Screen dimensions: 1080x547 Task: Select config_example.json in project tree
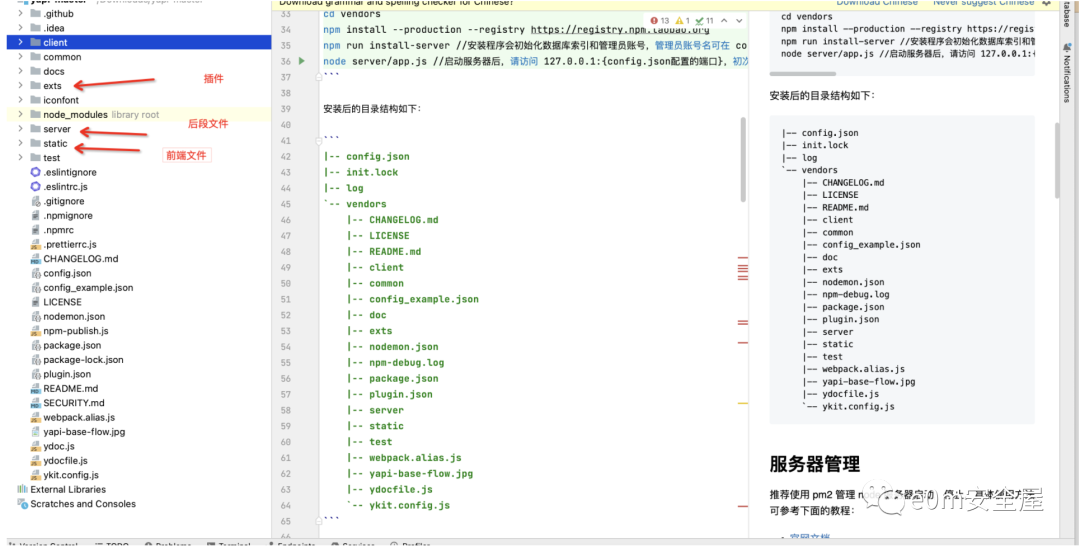click(88, 288)
